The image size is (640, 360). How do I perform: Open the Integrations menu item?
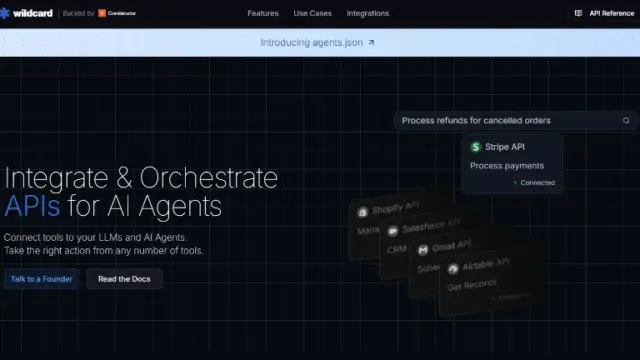[368, 13]
